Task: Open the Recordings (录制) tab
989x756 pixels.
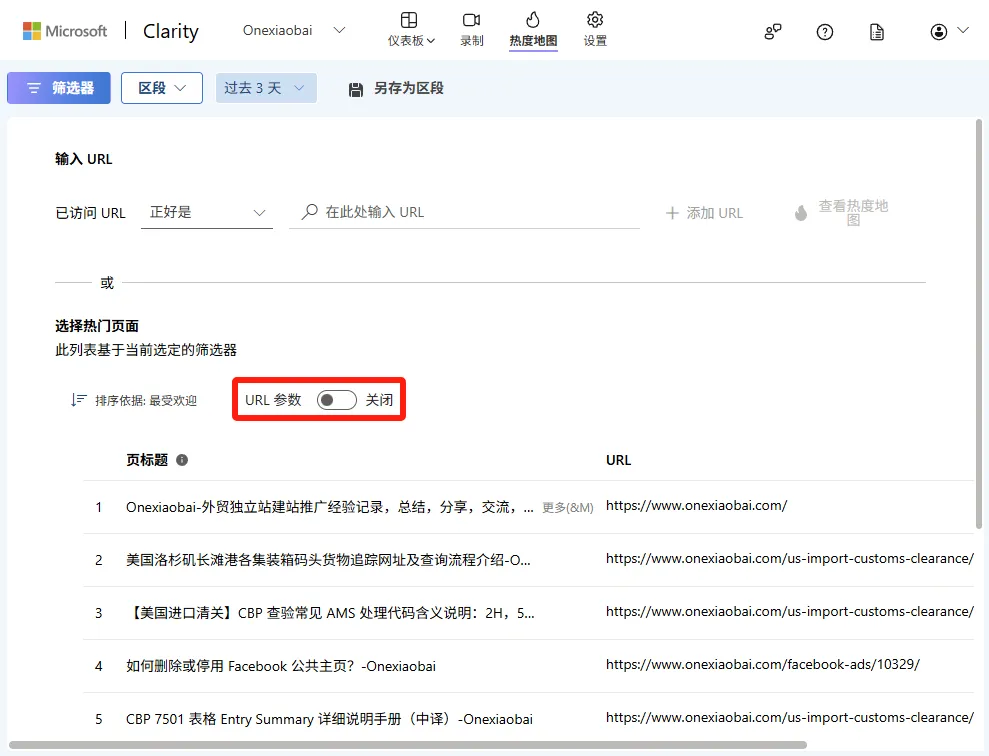Action: 471,30
